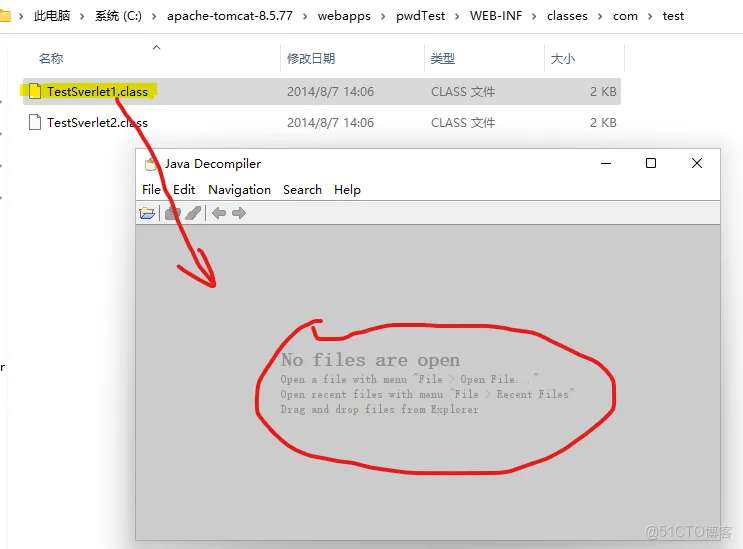743x549 pixels.
Task: Click CLASS 文件 type of TestSverlet2.class
Action: (463, 123)
